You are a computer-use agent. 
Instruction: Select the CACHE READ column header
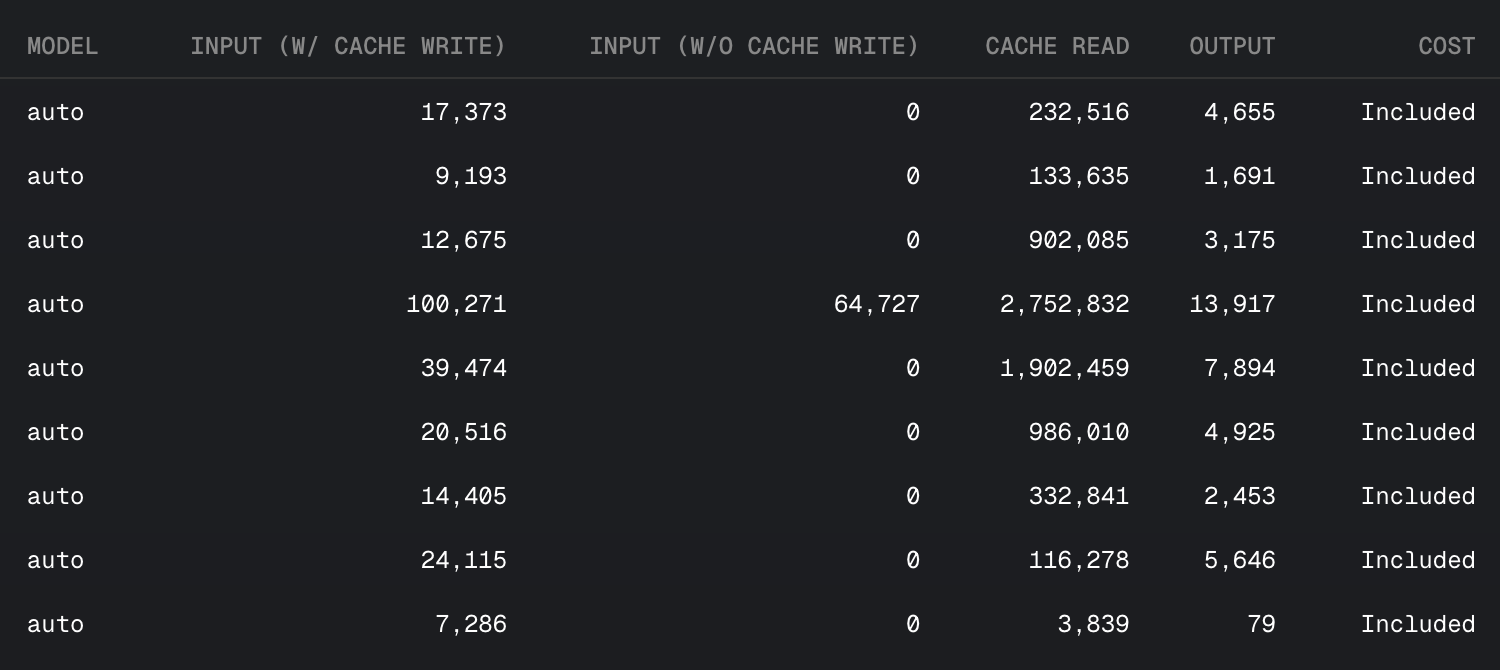point(1057,46)
